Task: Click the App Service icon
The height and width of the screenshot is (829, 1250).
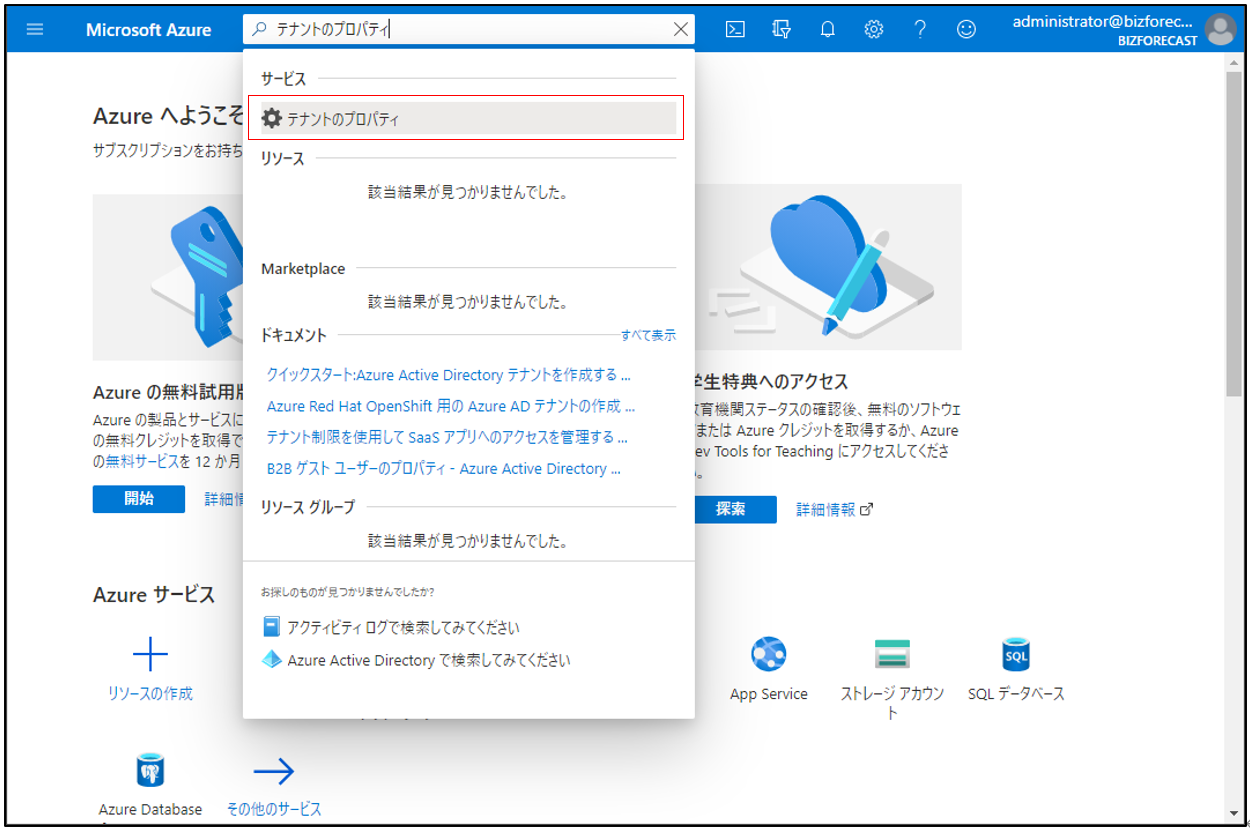Action: click(x=768, y=655)
